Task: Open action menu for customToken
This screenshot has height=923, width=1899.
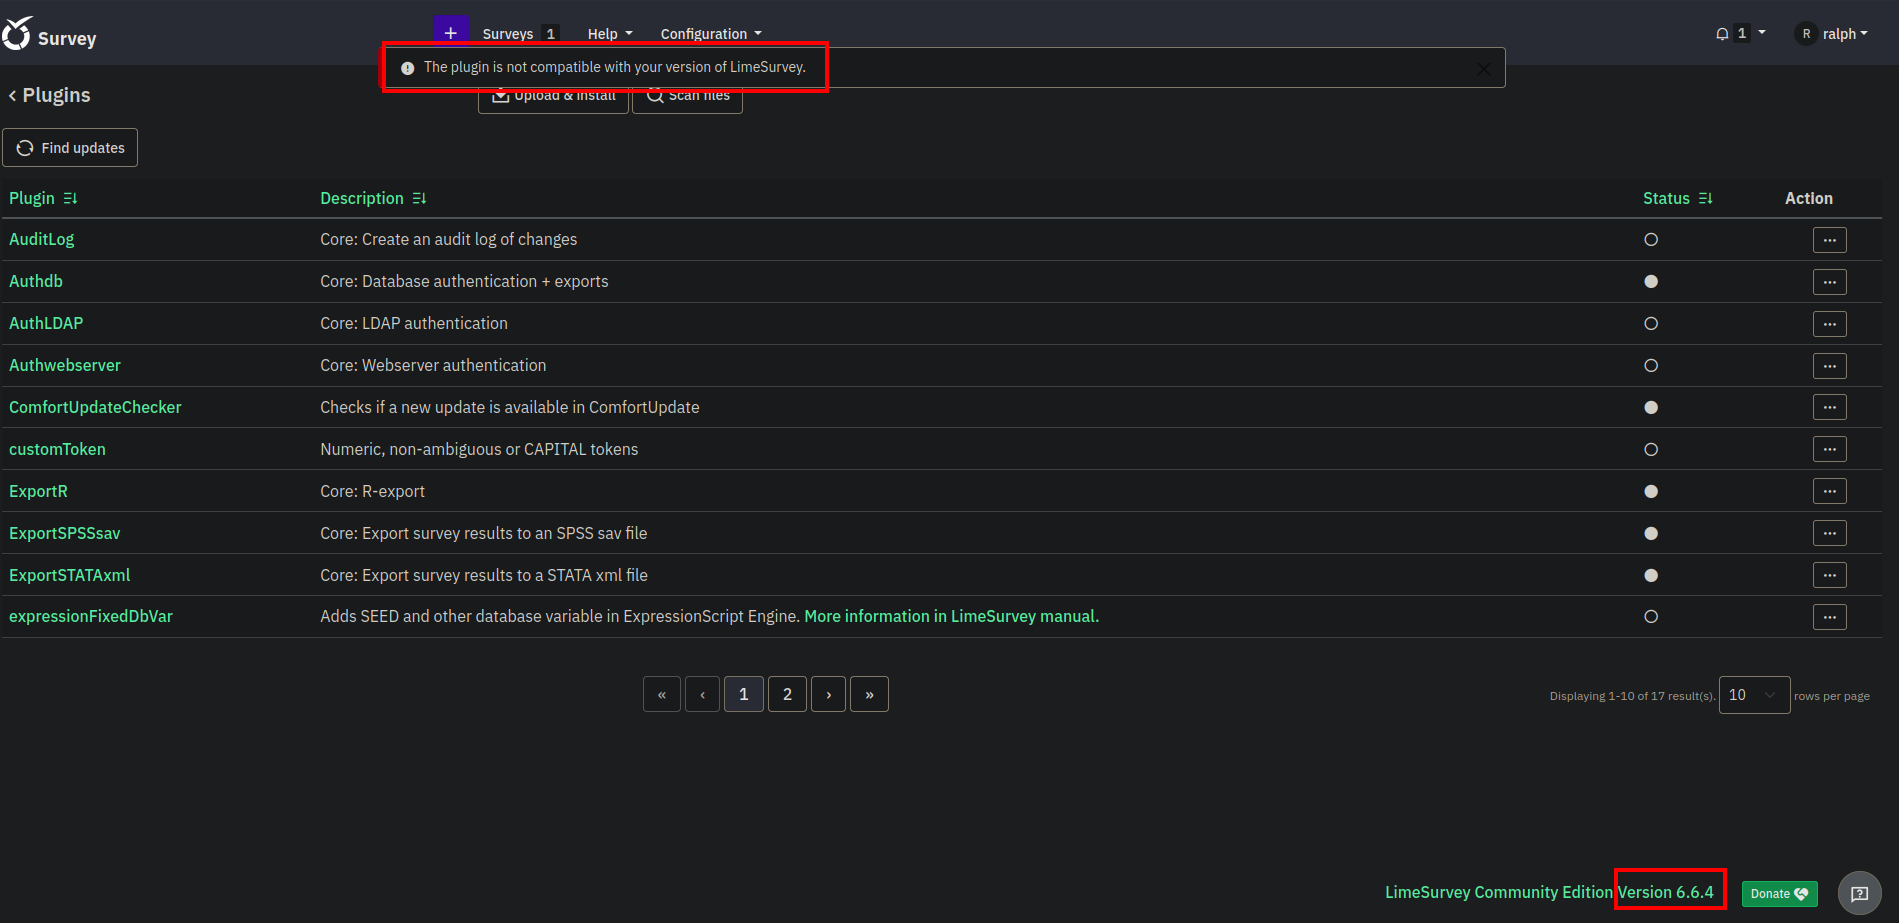Action: pos(1829,449)
